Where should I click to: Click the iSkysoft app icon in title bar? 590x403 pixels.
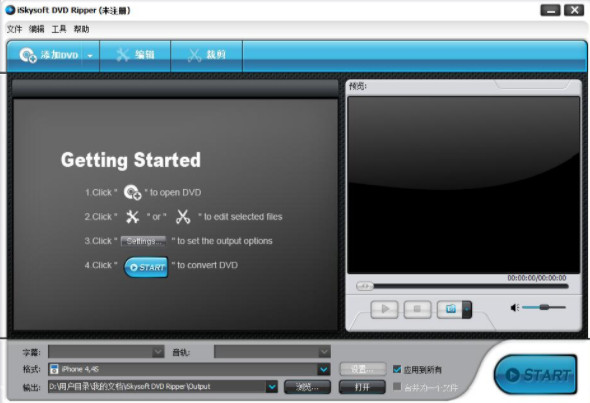coord(10,10)
